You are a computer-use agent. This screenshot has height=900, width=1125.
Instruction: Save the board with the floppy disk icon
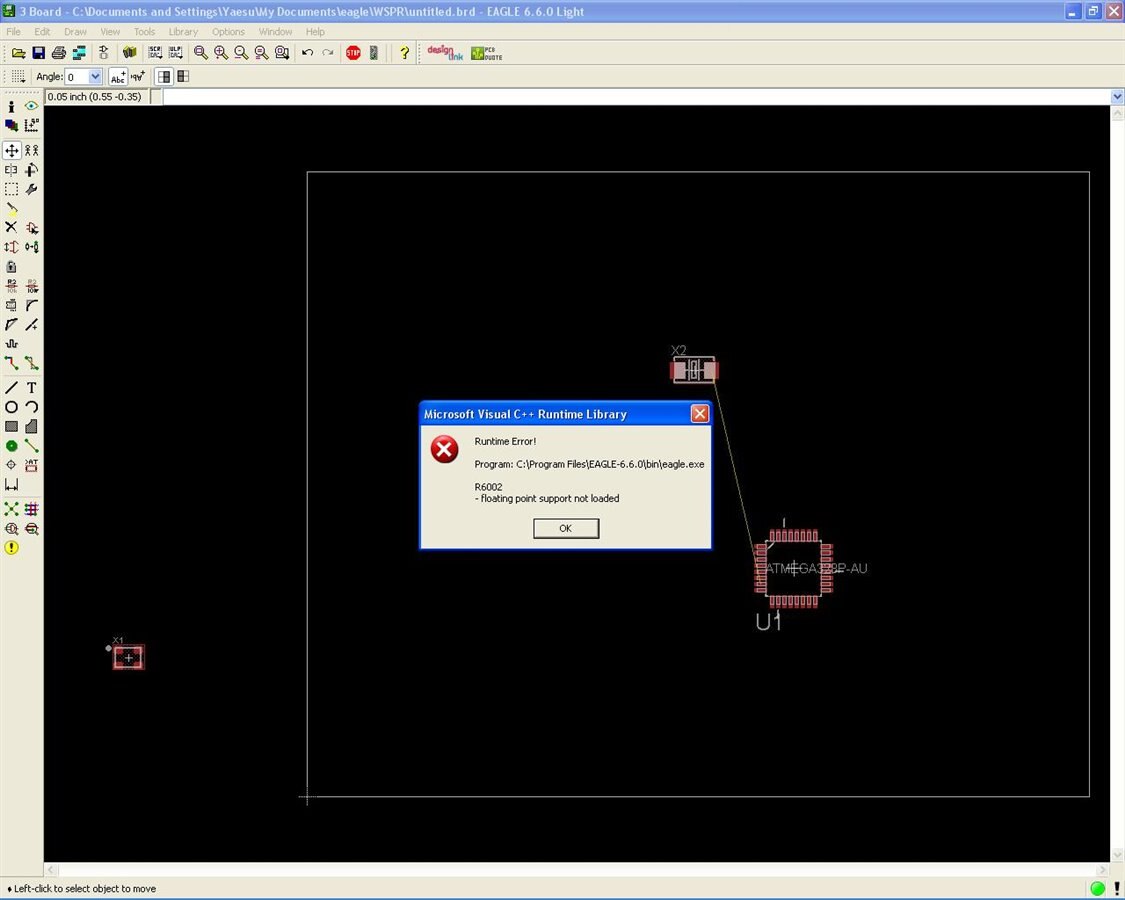pos(39,53)
